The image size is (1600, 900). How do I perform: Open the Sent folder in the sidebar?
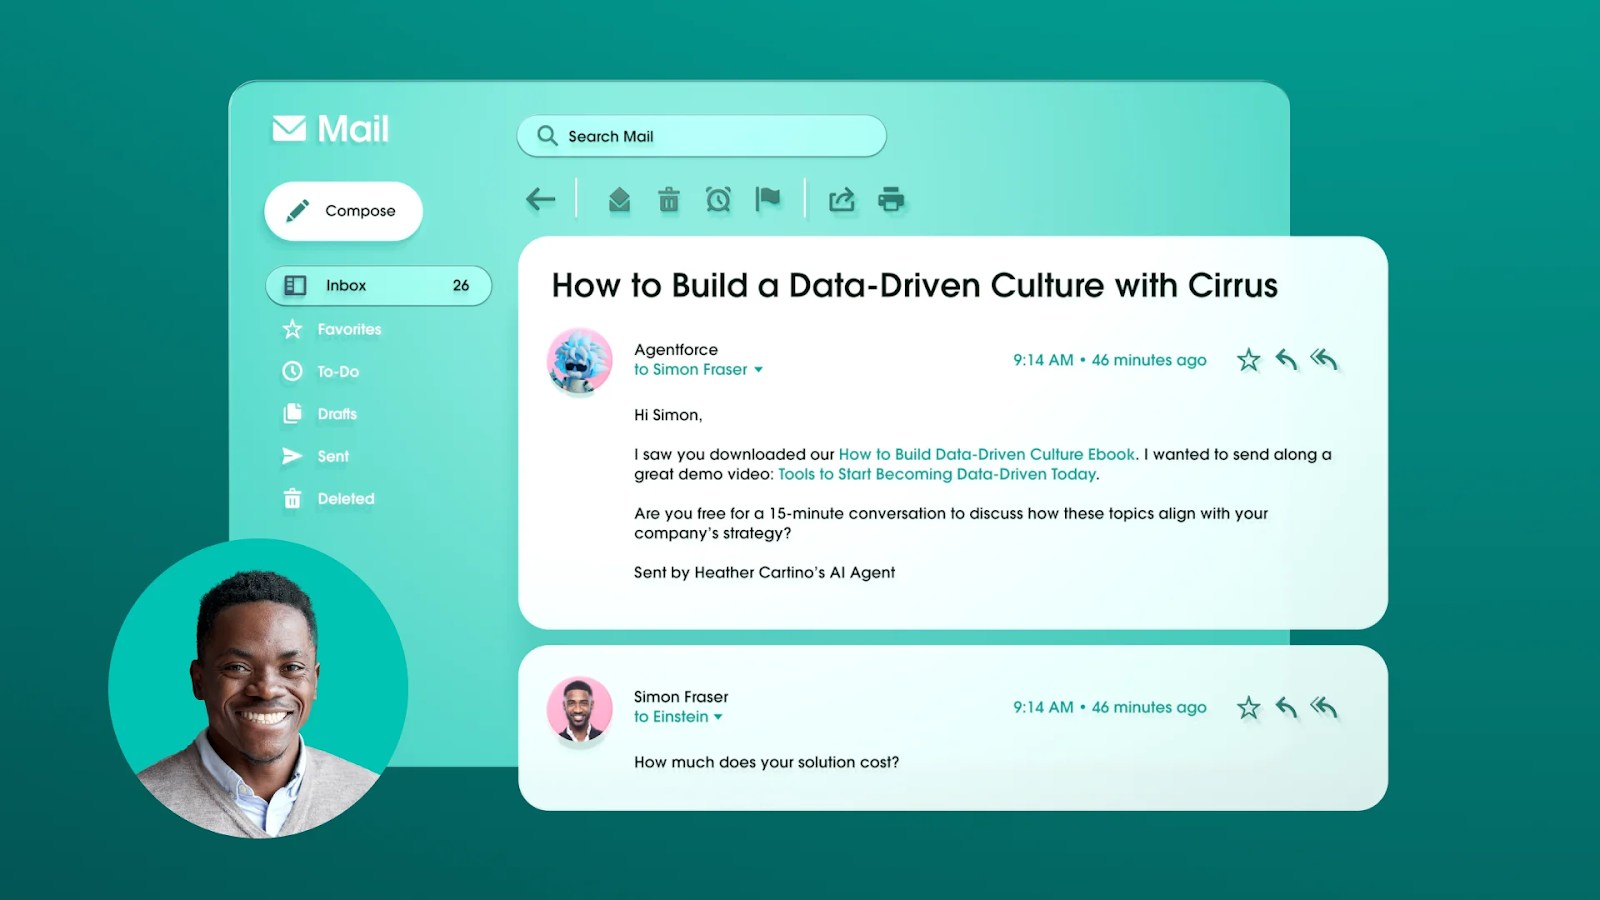(333, 456)
